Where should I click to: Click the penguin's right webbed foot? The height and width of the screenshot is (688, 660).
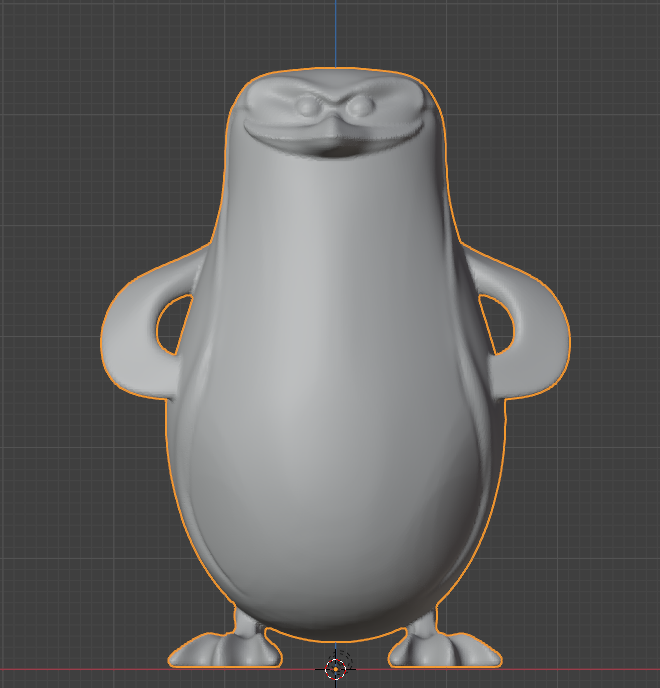click(445, 651)
